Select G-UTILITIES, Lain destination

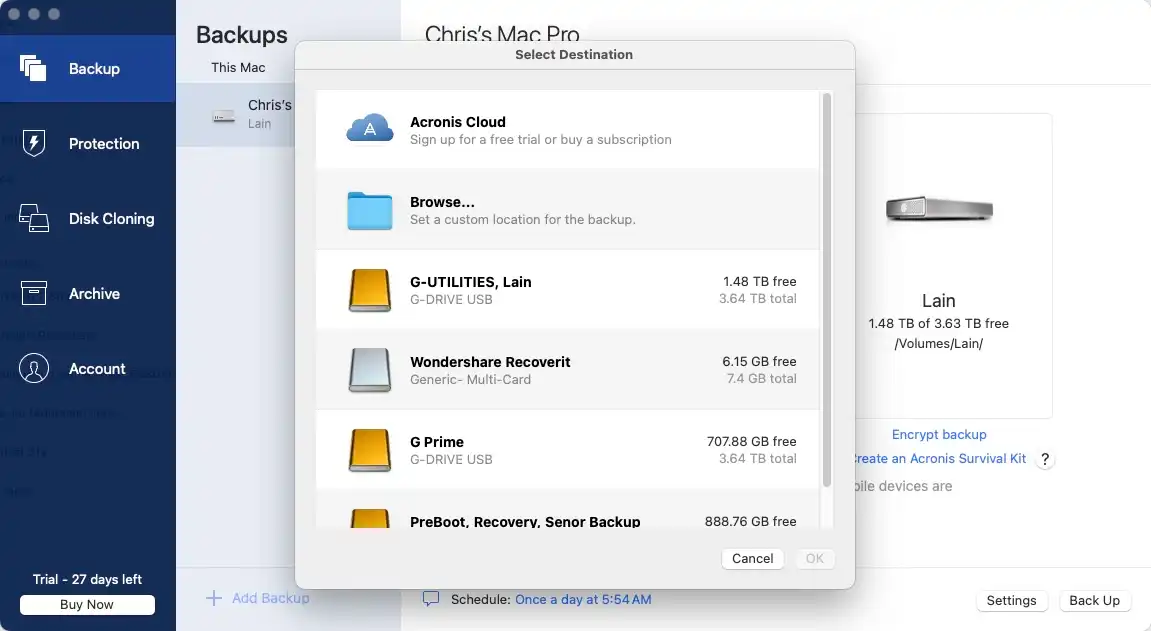point(567,289)
